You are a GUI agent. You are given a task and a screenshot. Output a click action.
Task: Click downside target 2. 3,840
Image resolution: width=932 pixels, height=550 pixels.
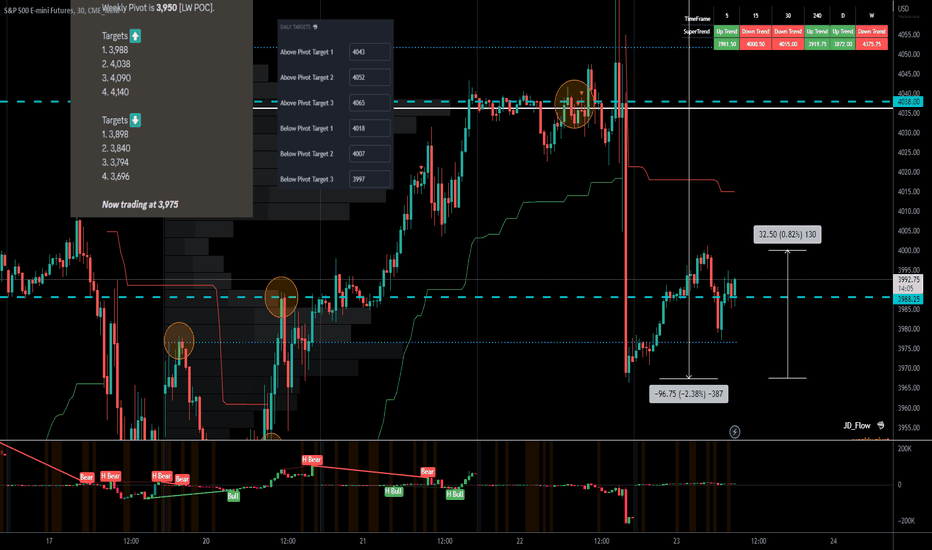coord(116,149)
